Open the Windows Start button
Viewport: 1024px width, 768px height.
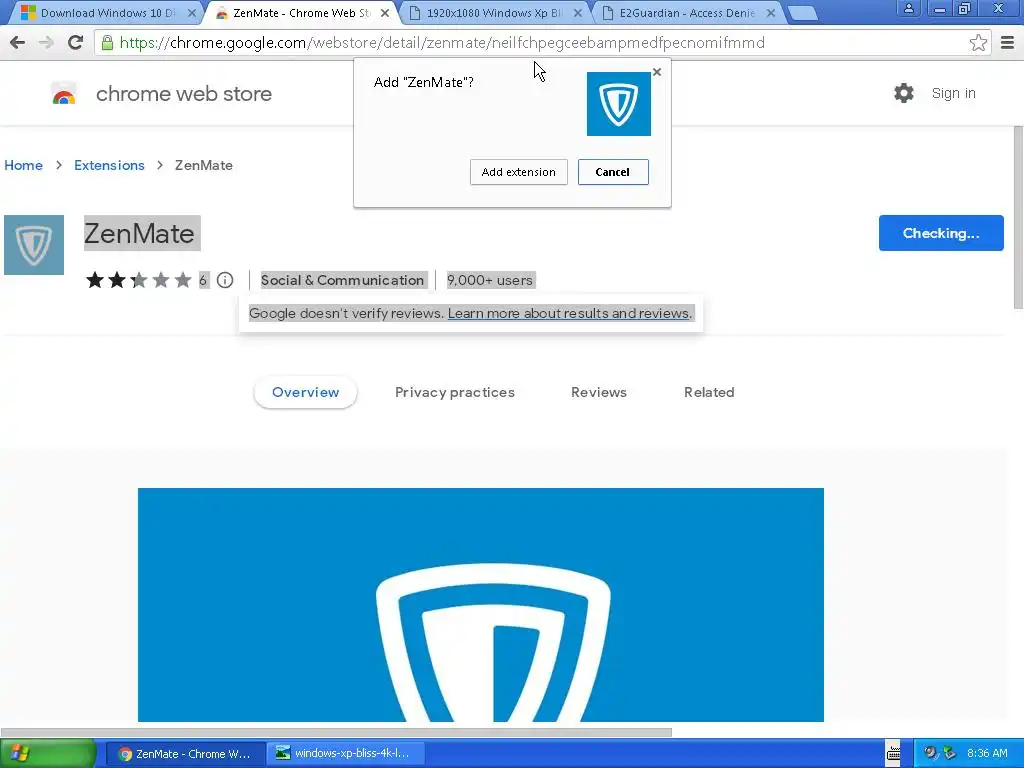[48, 753]
